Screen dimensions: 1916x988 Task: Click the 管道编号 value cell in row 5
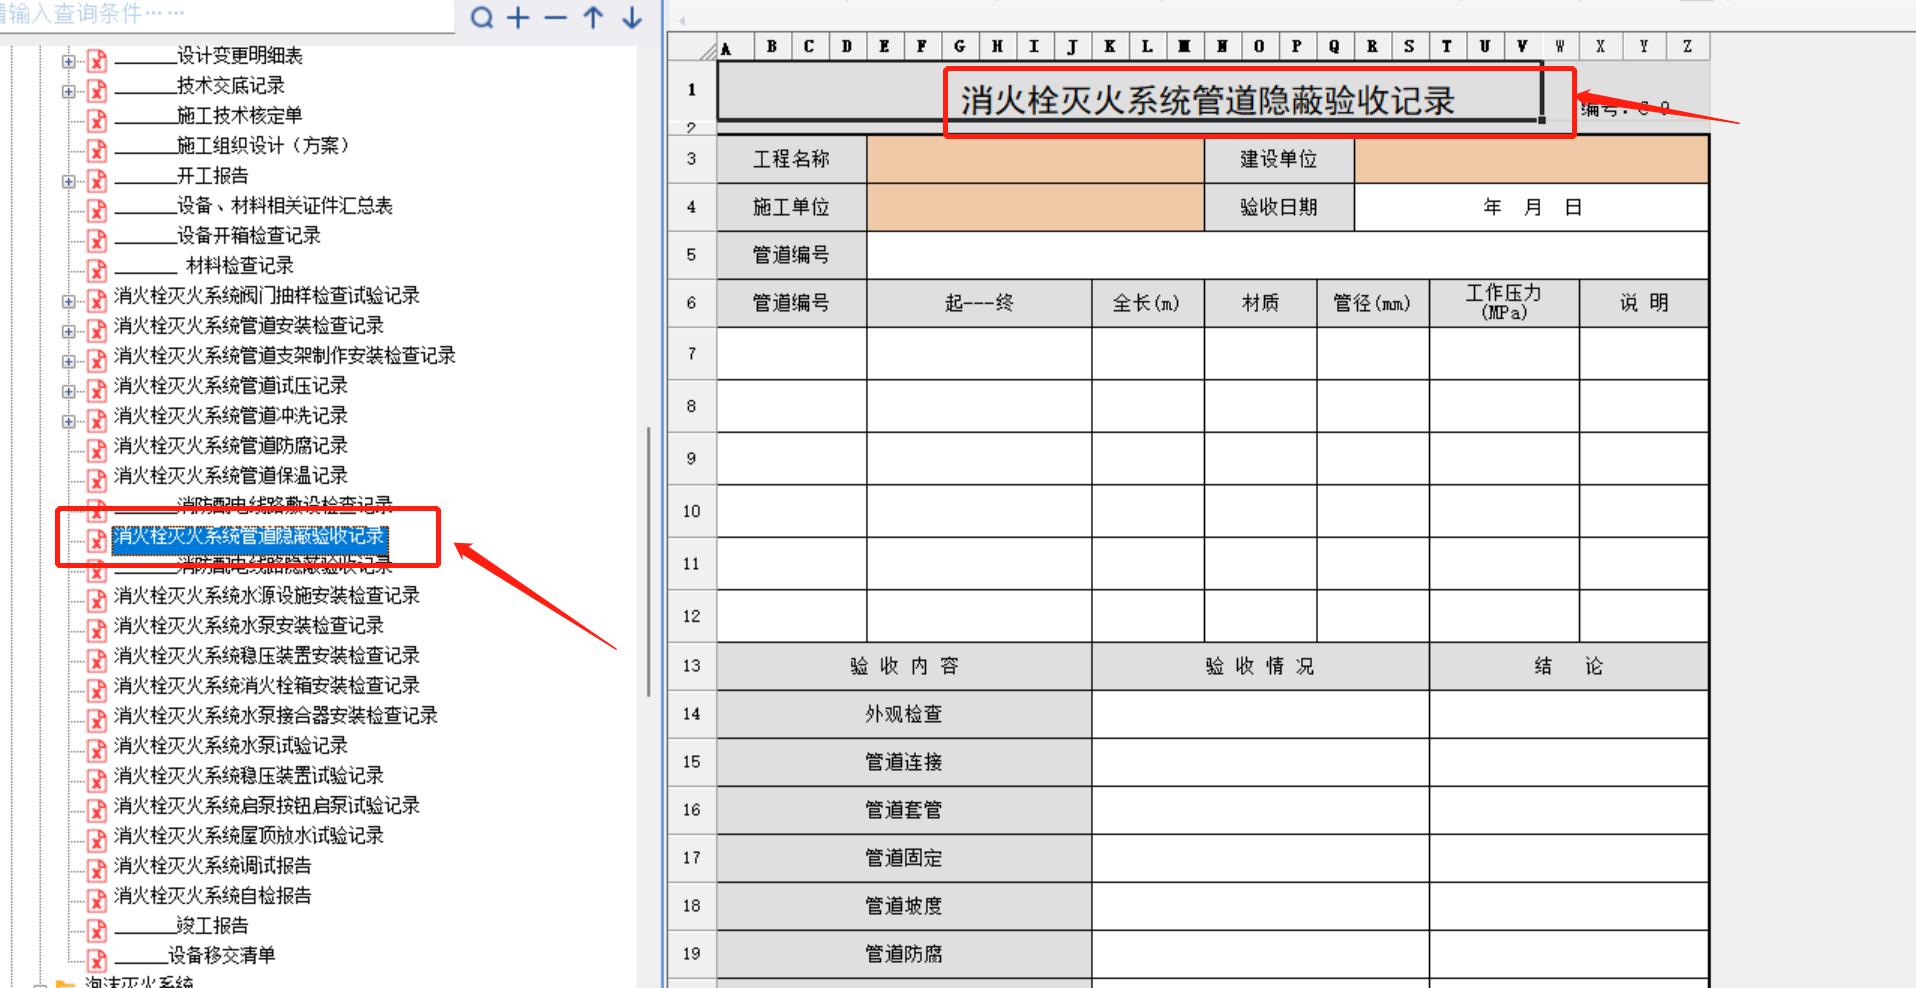coord(1287,255)
